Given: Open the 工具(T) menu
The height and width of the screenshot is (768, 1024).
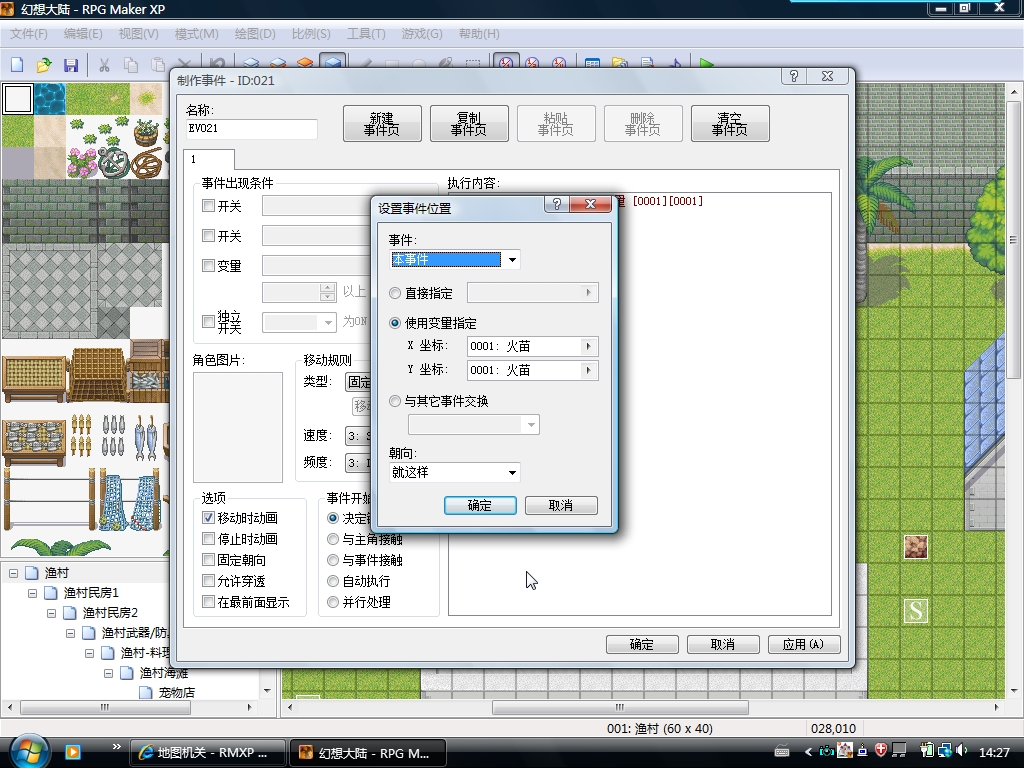Looking at the screenshot, I should [366, 34].
